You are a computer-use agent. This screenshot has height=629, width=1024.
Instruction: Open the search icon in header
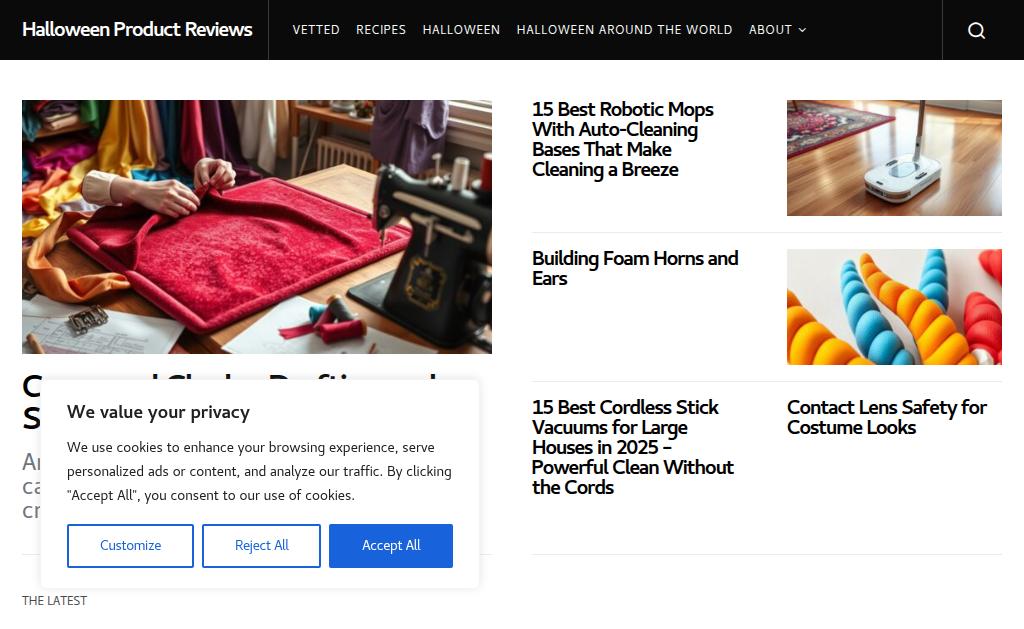976,30
